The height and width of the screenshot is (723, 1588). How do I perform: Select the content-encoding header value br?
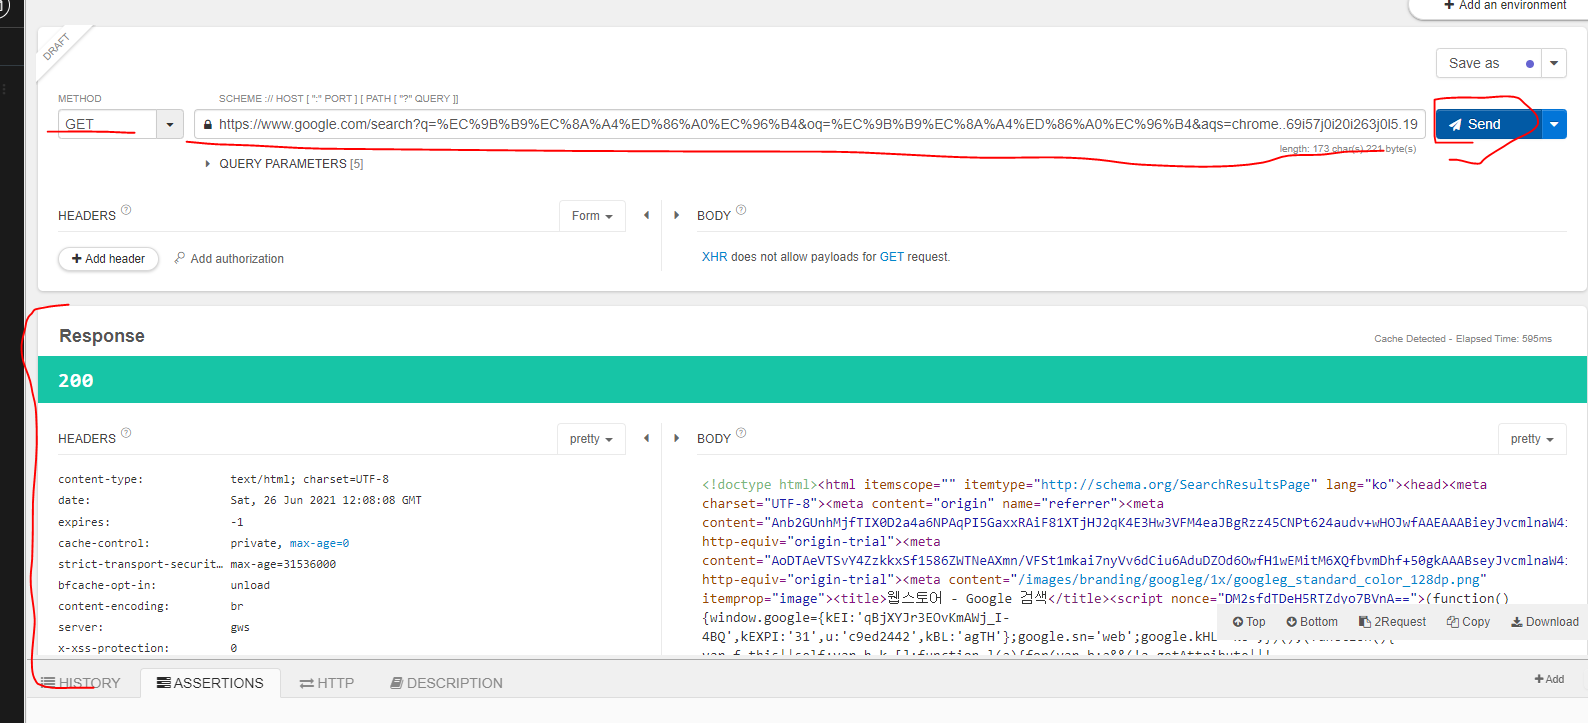[x=237, y=606]
